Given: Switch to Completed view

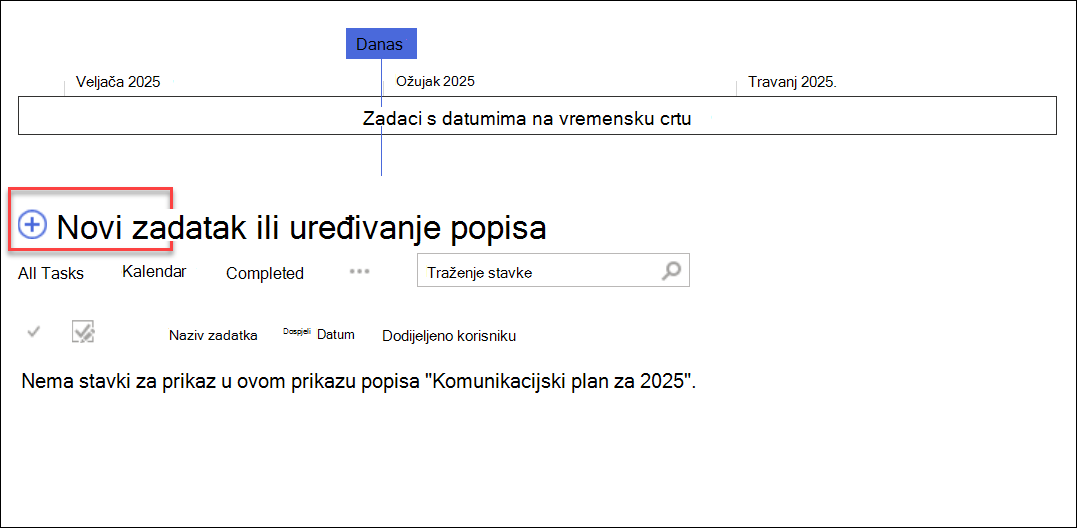Looking at the screenshot, I should click(x=265, y=273).
